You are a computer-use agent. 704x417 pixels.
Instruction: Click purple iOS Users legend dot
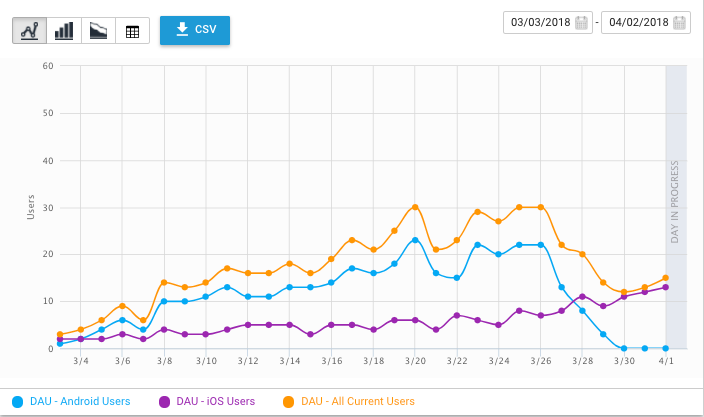(x=163, y=401)
